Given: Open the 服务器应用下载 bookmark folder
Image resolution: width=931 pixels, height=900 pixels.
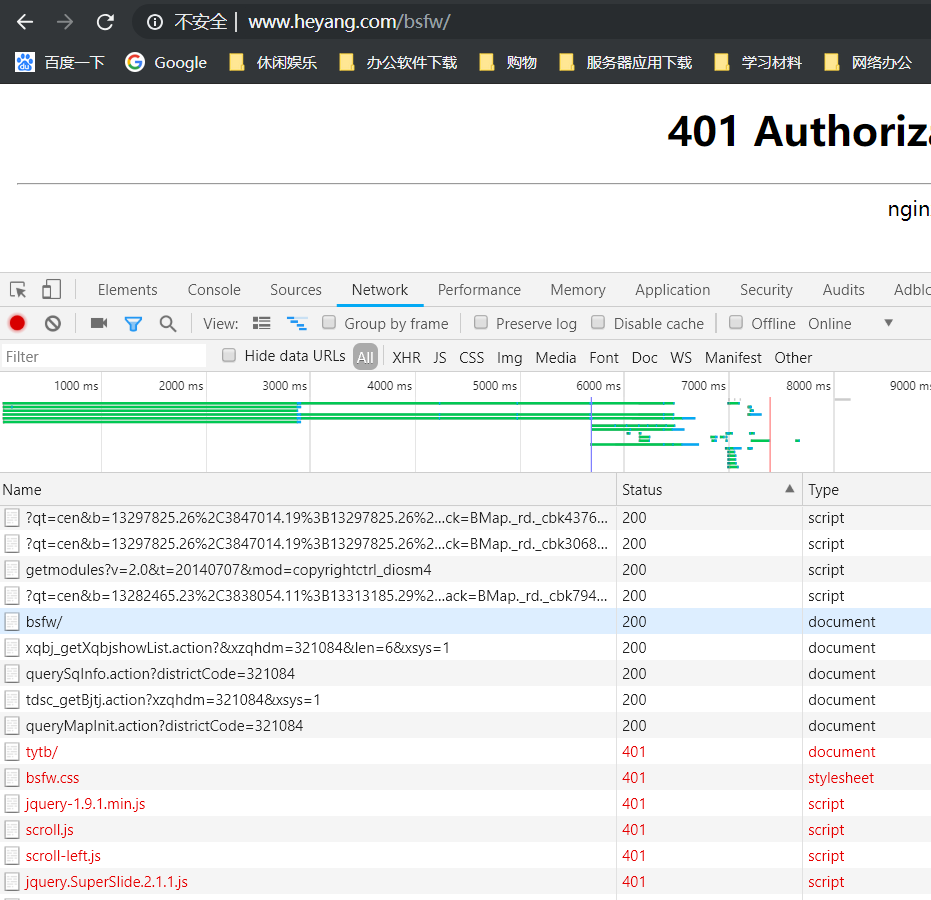Looking at the screenshot, I should click(x=626, y=62).
